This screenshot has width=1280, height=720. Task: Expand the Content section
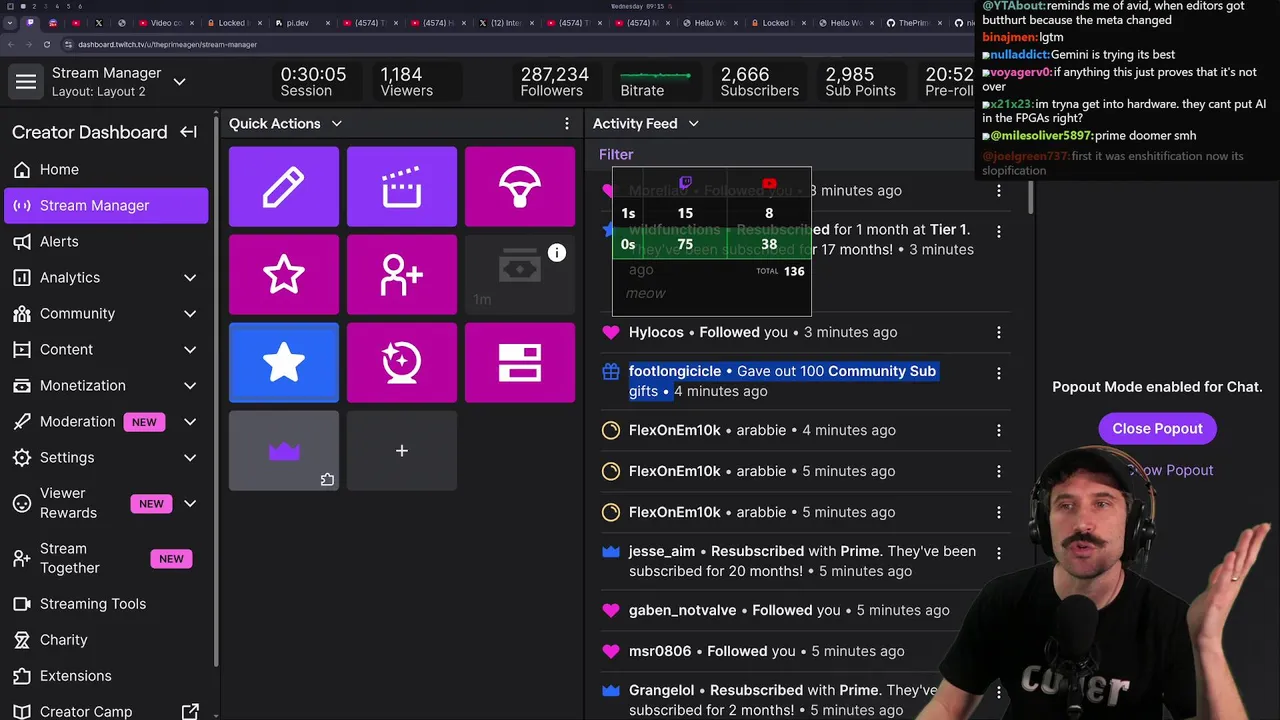point(190,349)
